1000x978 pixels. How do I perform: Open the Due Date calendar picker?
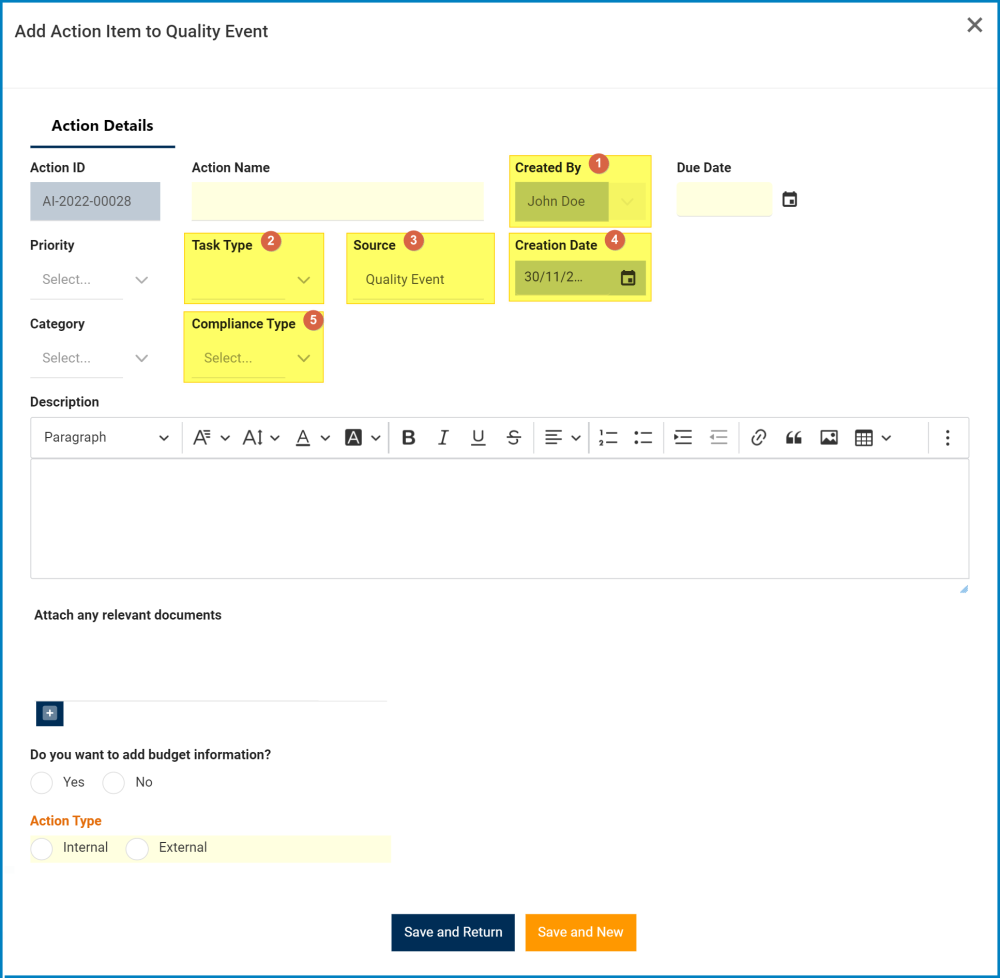click(790, 200)
